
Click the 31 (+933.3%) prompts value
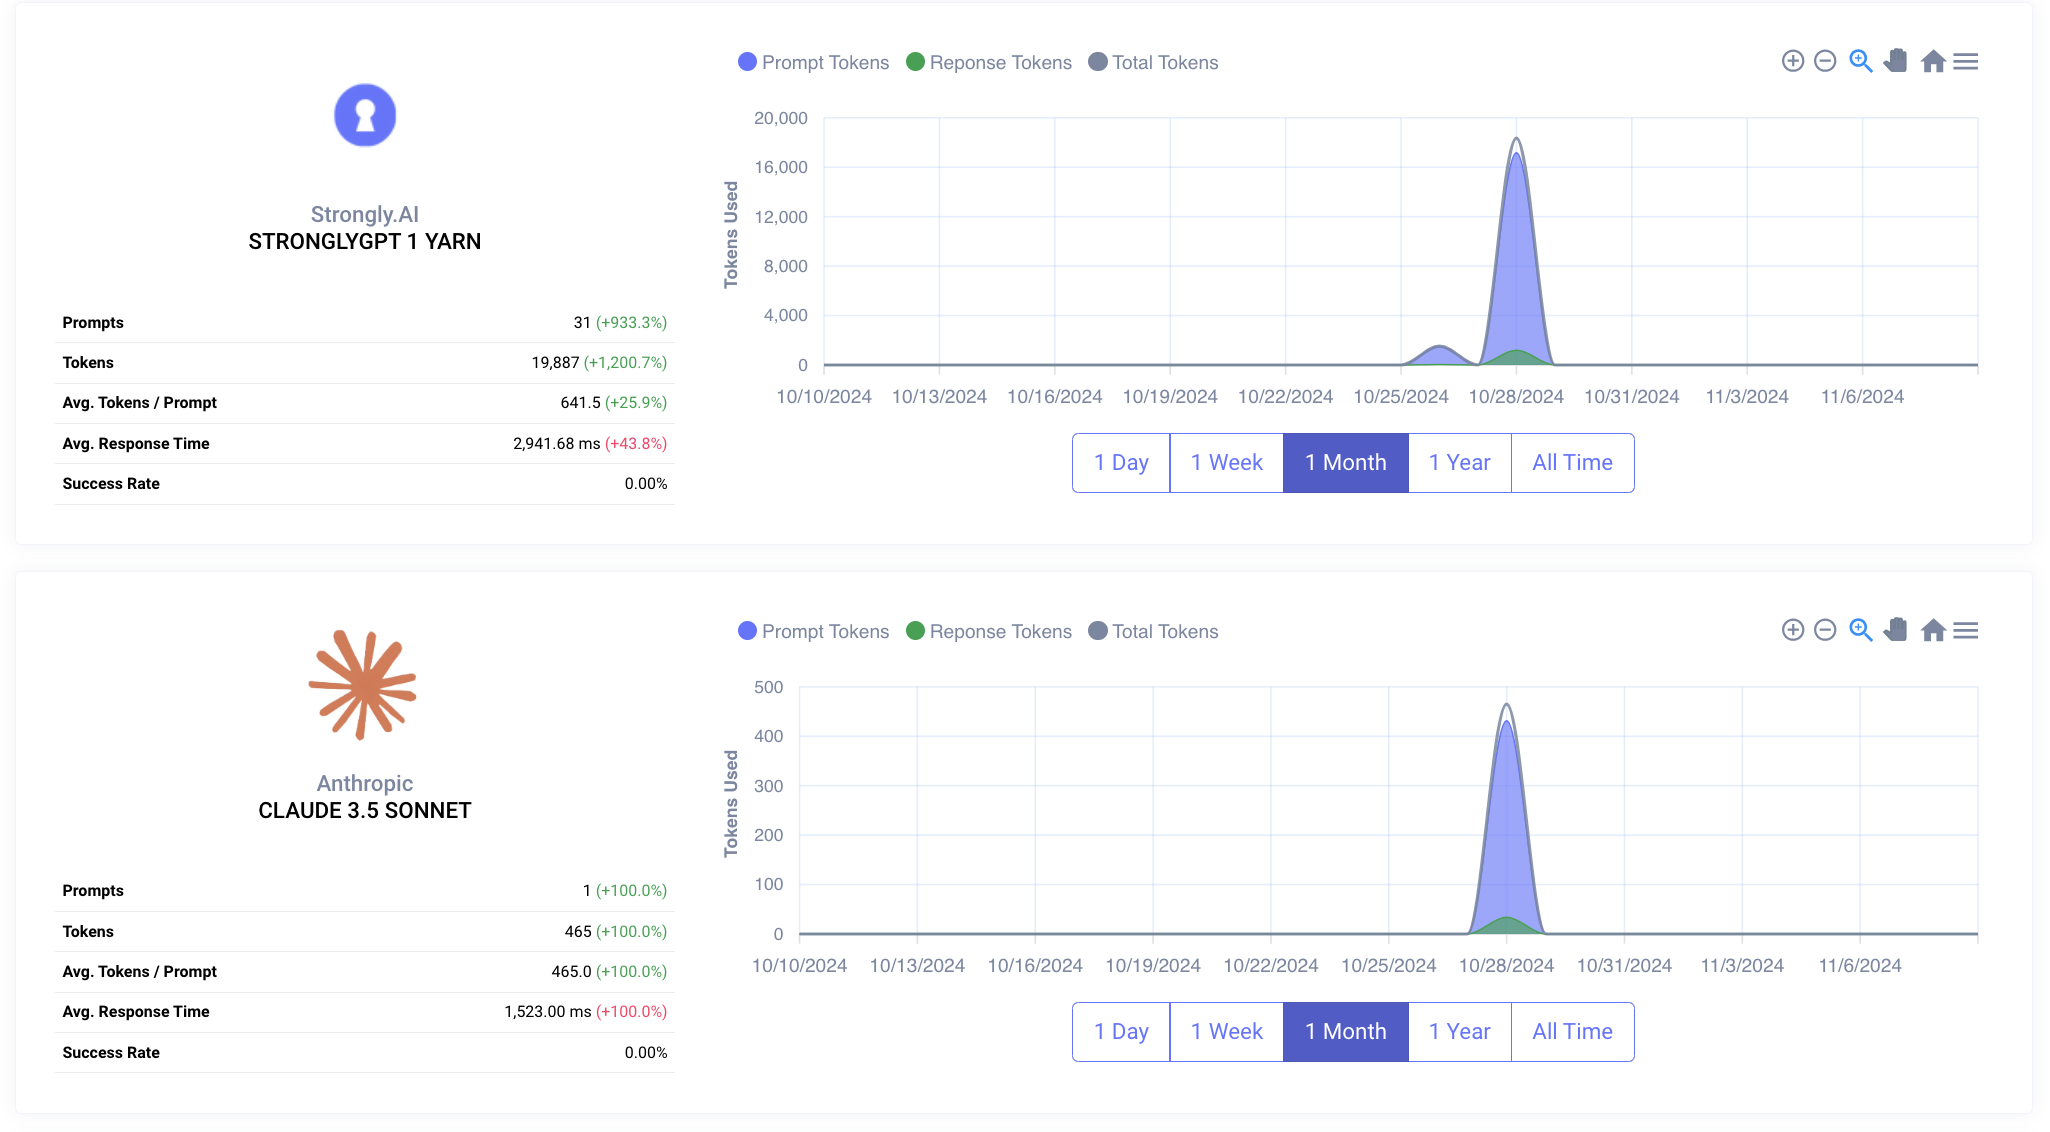click(x=620, y=323)
